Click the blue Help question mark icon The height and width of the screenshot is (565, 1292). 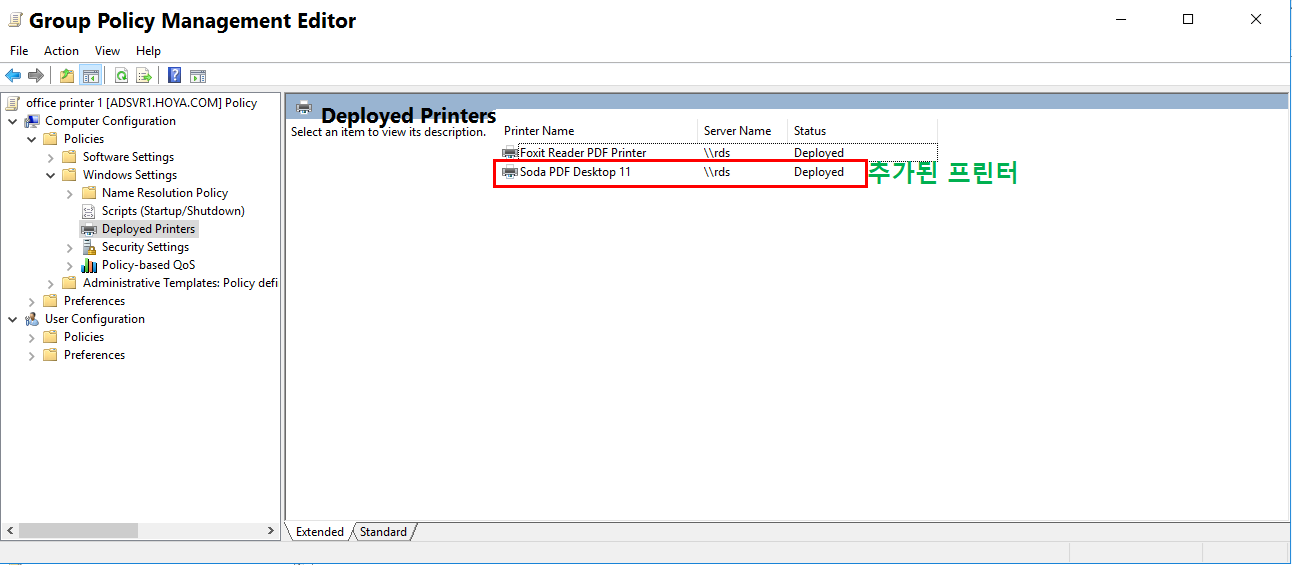(175, 75)
